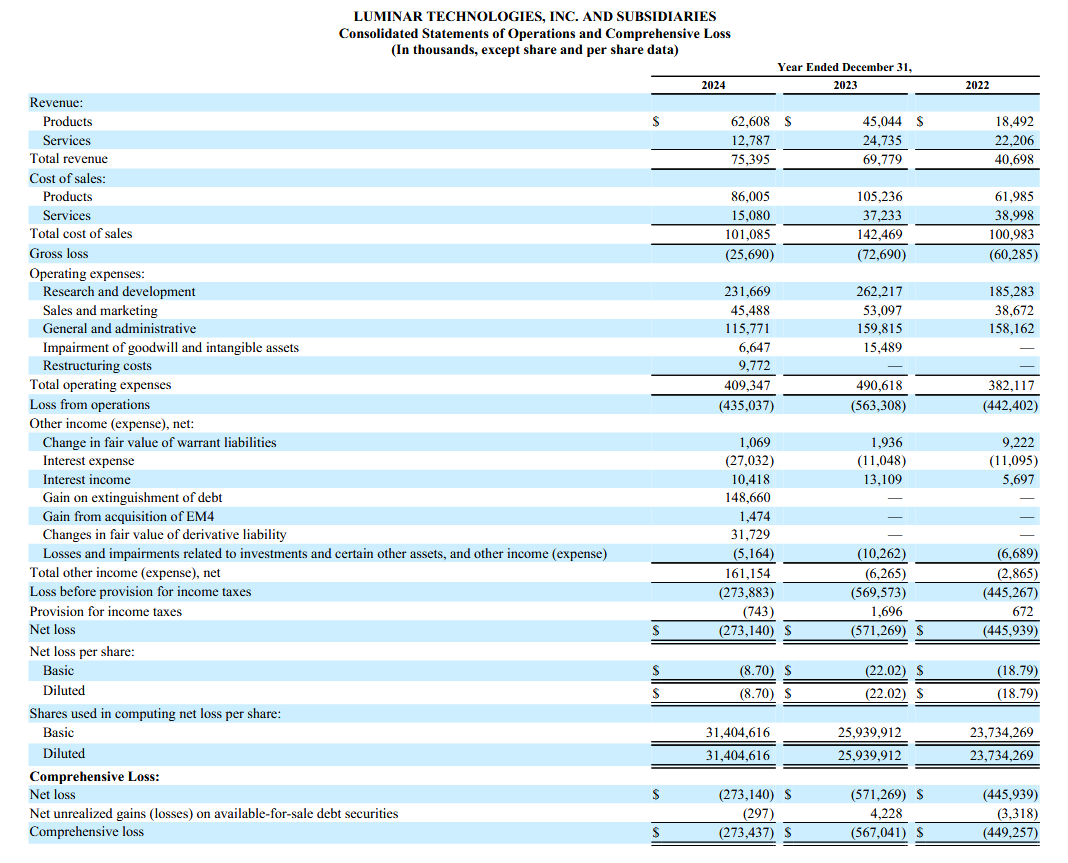Select 'Shares used in computing net loss' label

point(155,714)
